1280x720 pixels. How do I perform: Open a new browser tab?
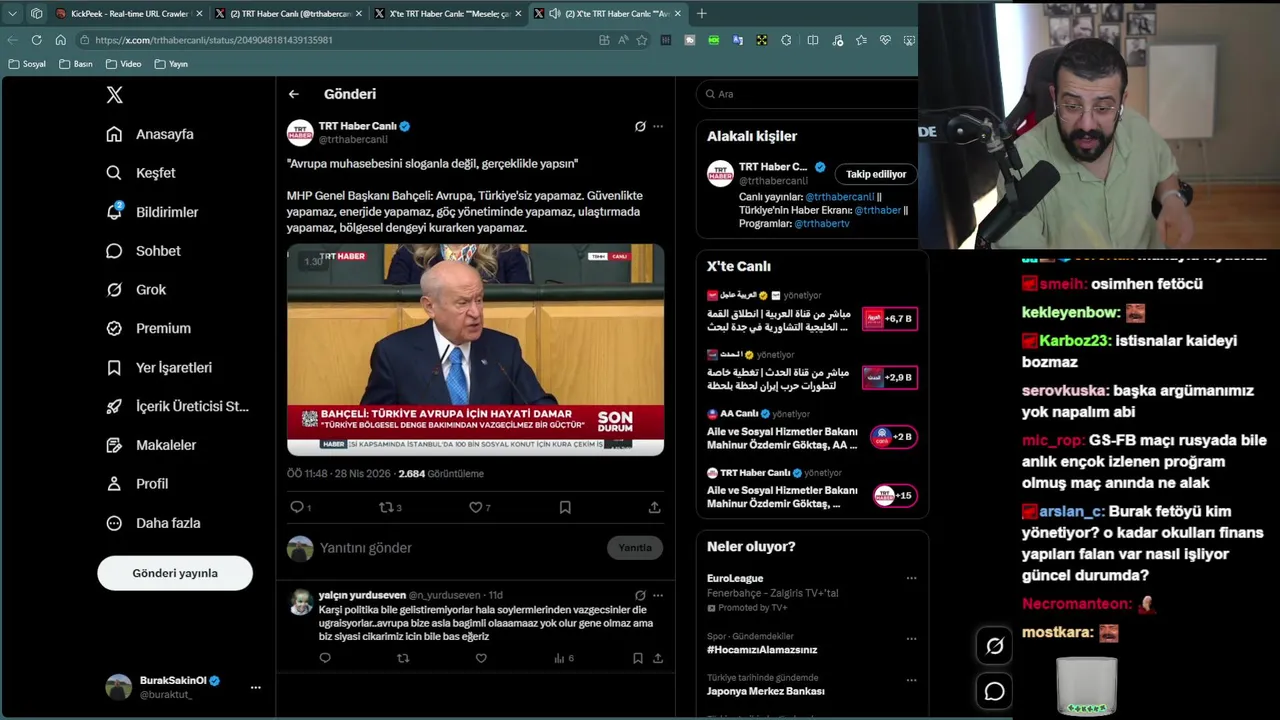[701, 14]
